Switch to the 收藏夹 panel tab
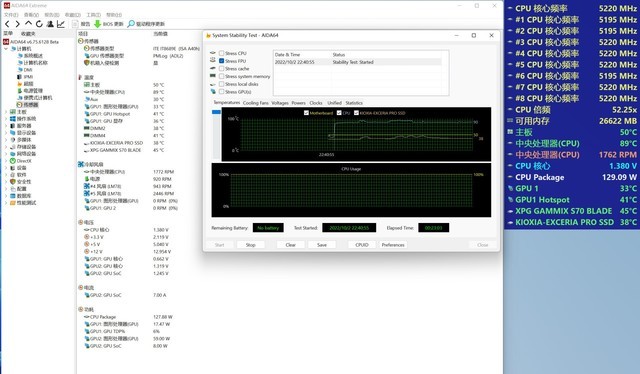 point(28,33)
